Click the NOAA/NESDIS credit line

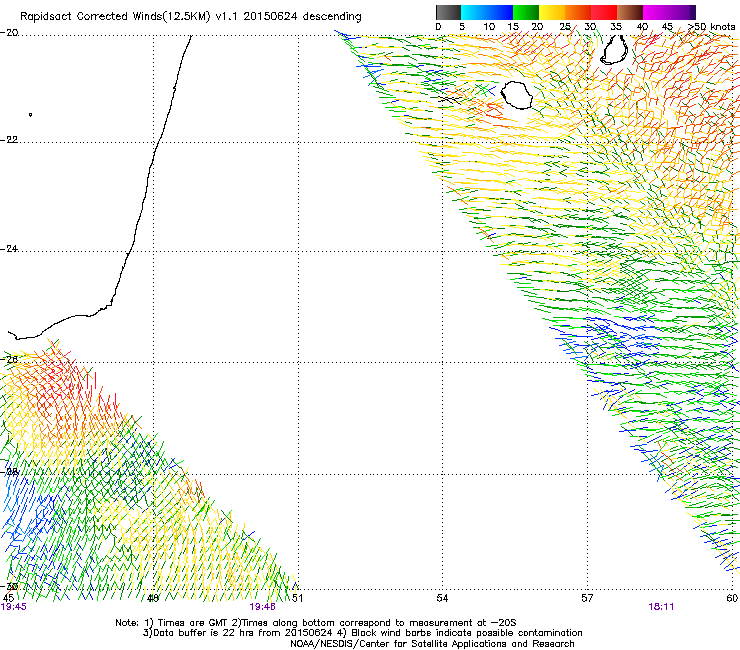pyautogui.click(x=432, y=644)
